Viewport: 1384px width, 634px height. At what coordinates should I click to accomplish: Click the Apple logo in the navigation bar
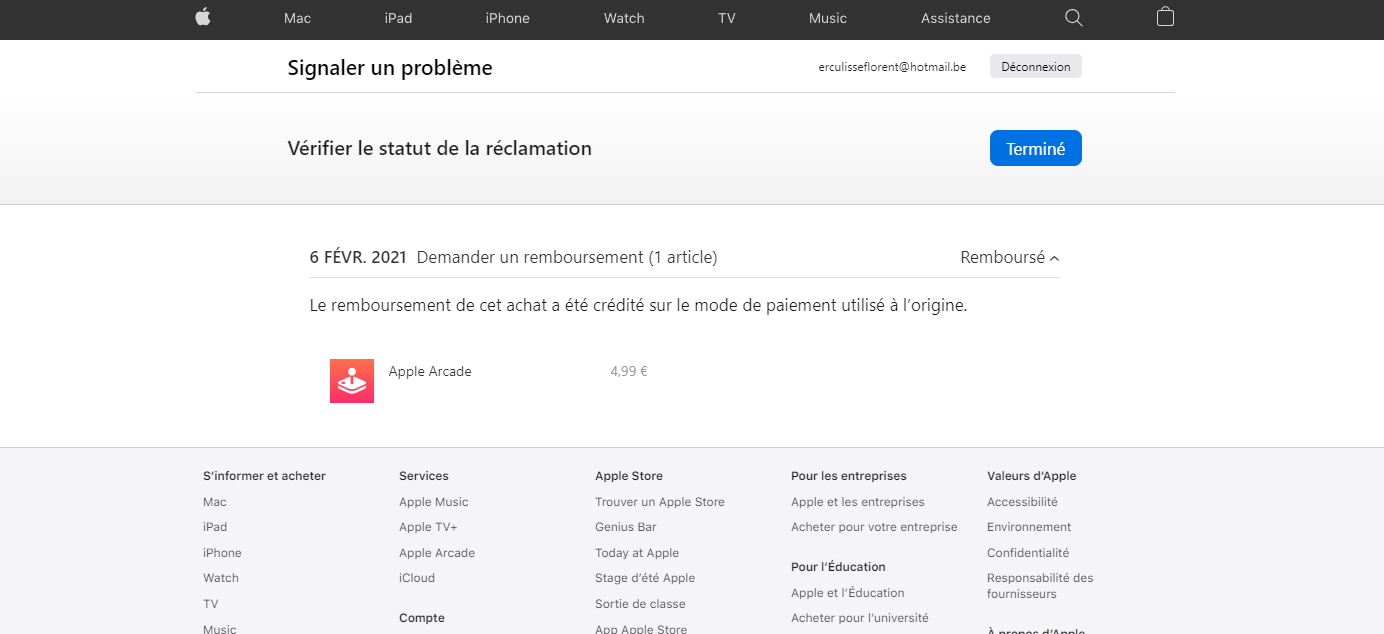pos(203,17)
